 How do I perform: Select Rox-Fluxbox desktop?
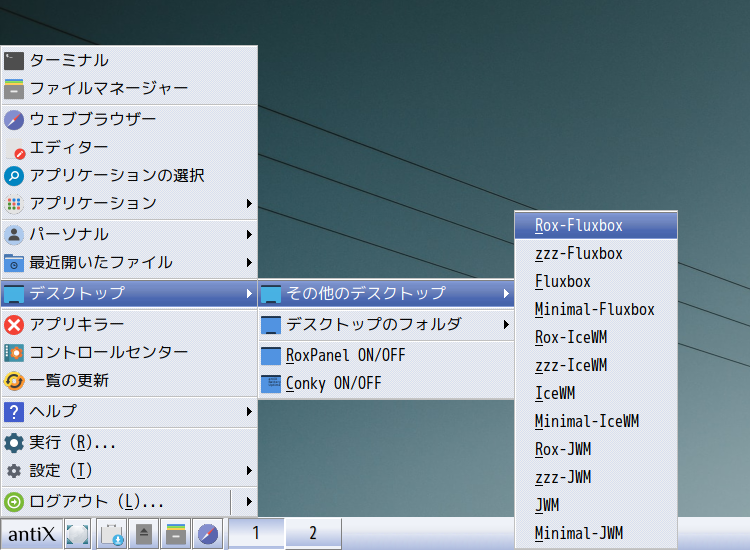pos(596,225)
